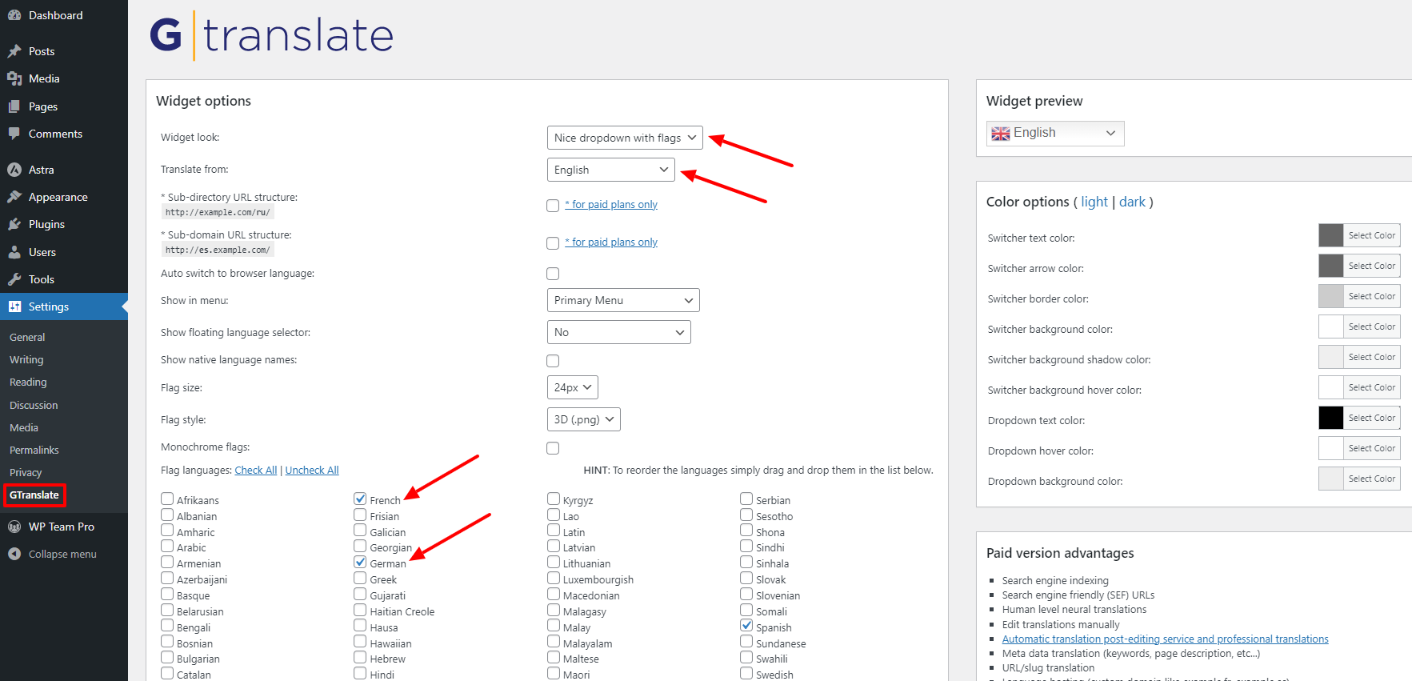Click Select Color for background shadow color
Image resolution: width=1412 pixels, height=681 pixels.
(x=1372, y=357)
